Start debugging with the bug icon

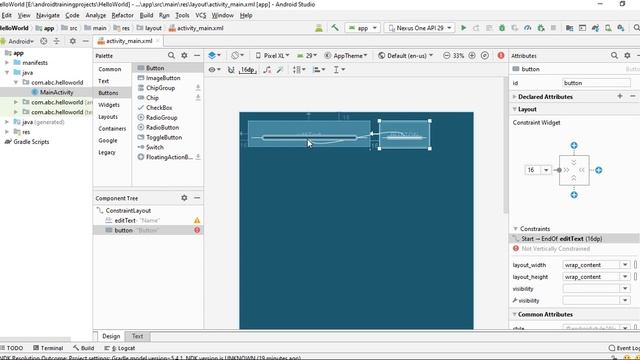(x=502, y=28)
